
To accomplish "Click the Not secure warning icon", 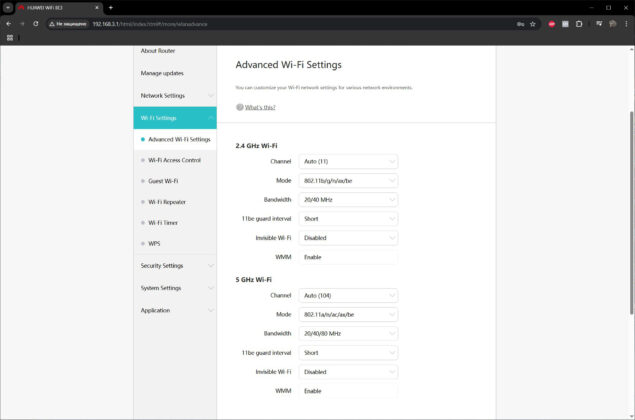I will click(x=52, y=24).
